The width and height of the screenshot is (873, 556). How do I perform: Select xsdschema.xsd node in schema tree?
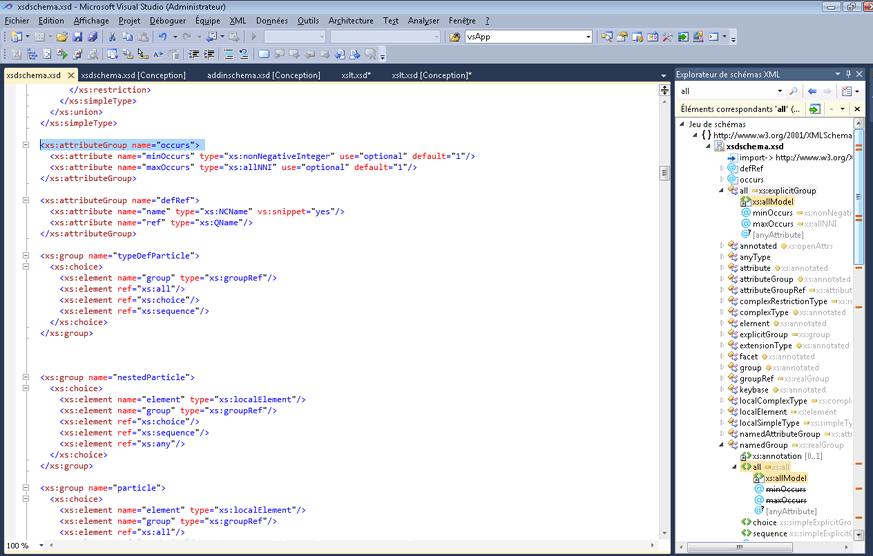coord(754,146)
